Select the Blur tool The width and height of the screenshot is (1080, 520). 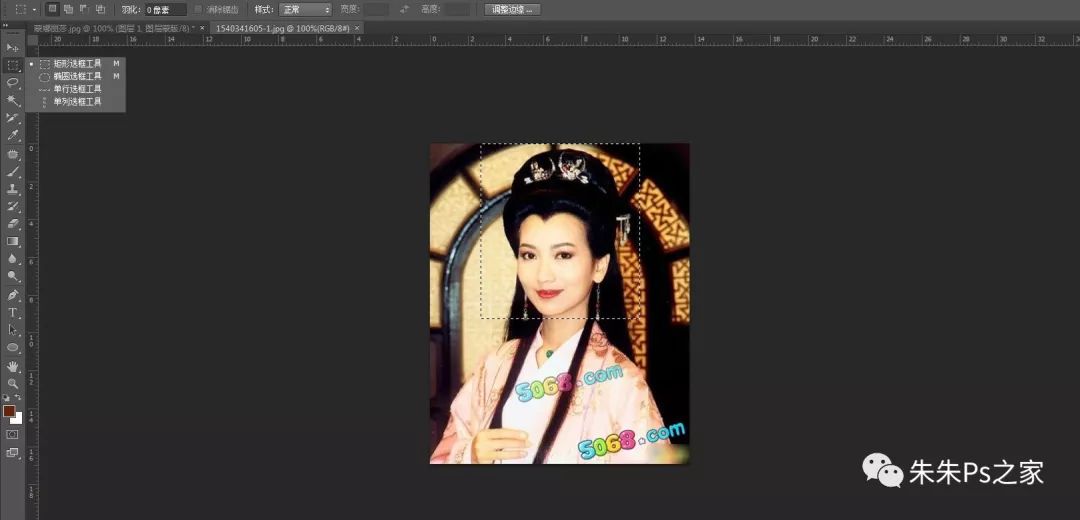[x=12, y=259]
